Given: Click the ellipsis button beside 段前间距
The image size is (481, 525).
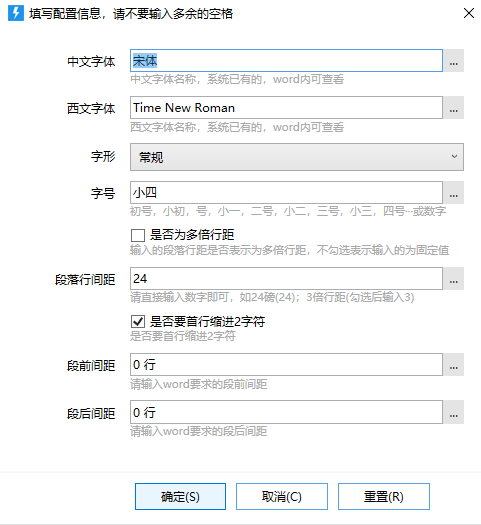Looking at the screenshot, I should [x=454, y=365].
